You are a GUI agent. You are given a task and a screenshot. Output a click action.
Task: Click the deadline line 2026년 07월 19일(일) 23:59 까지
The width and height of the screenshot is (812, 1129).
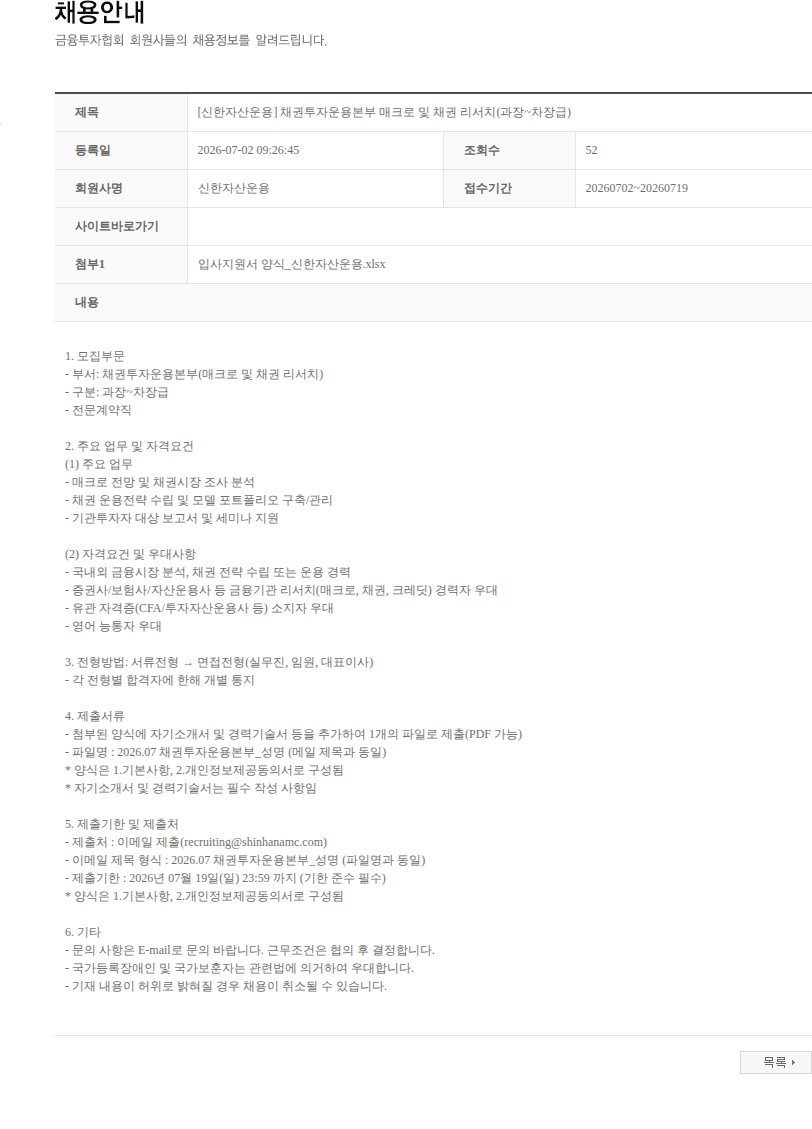[225, 878]
